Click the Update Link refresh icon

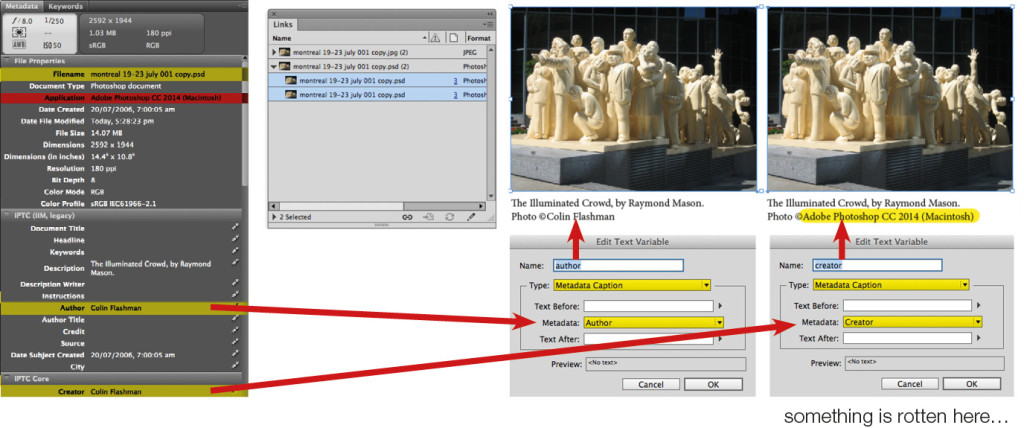[x=449, y=217]
